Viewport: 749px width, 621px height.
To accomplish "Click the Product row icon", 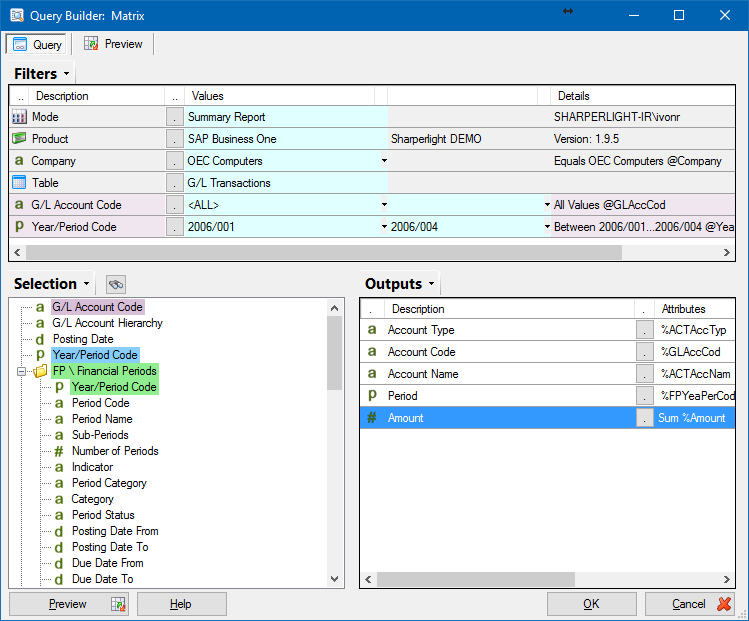I will tap(19, 139).
